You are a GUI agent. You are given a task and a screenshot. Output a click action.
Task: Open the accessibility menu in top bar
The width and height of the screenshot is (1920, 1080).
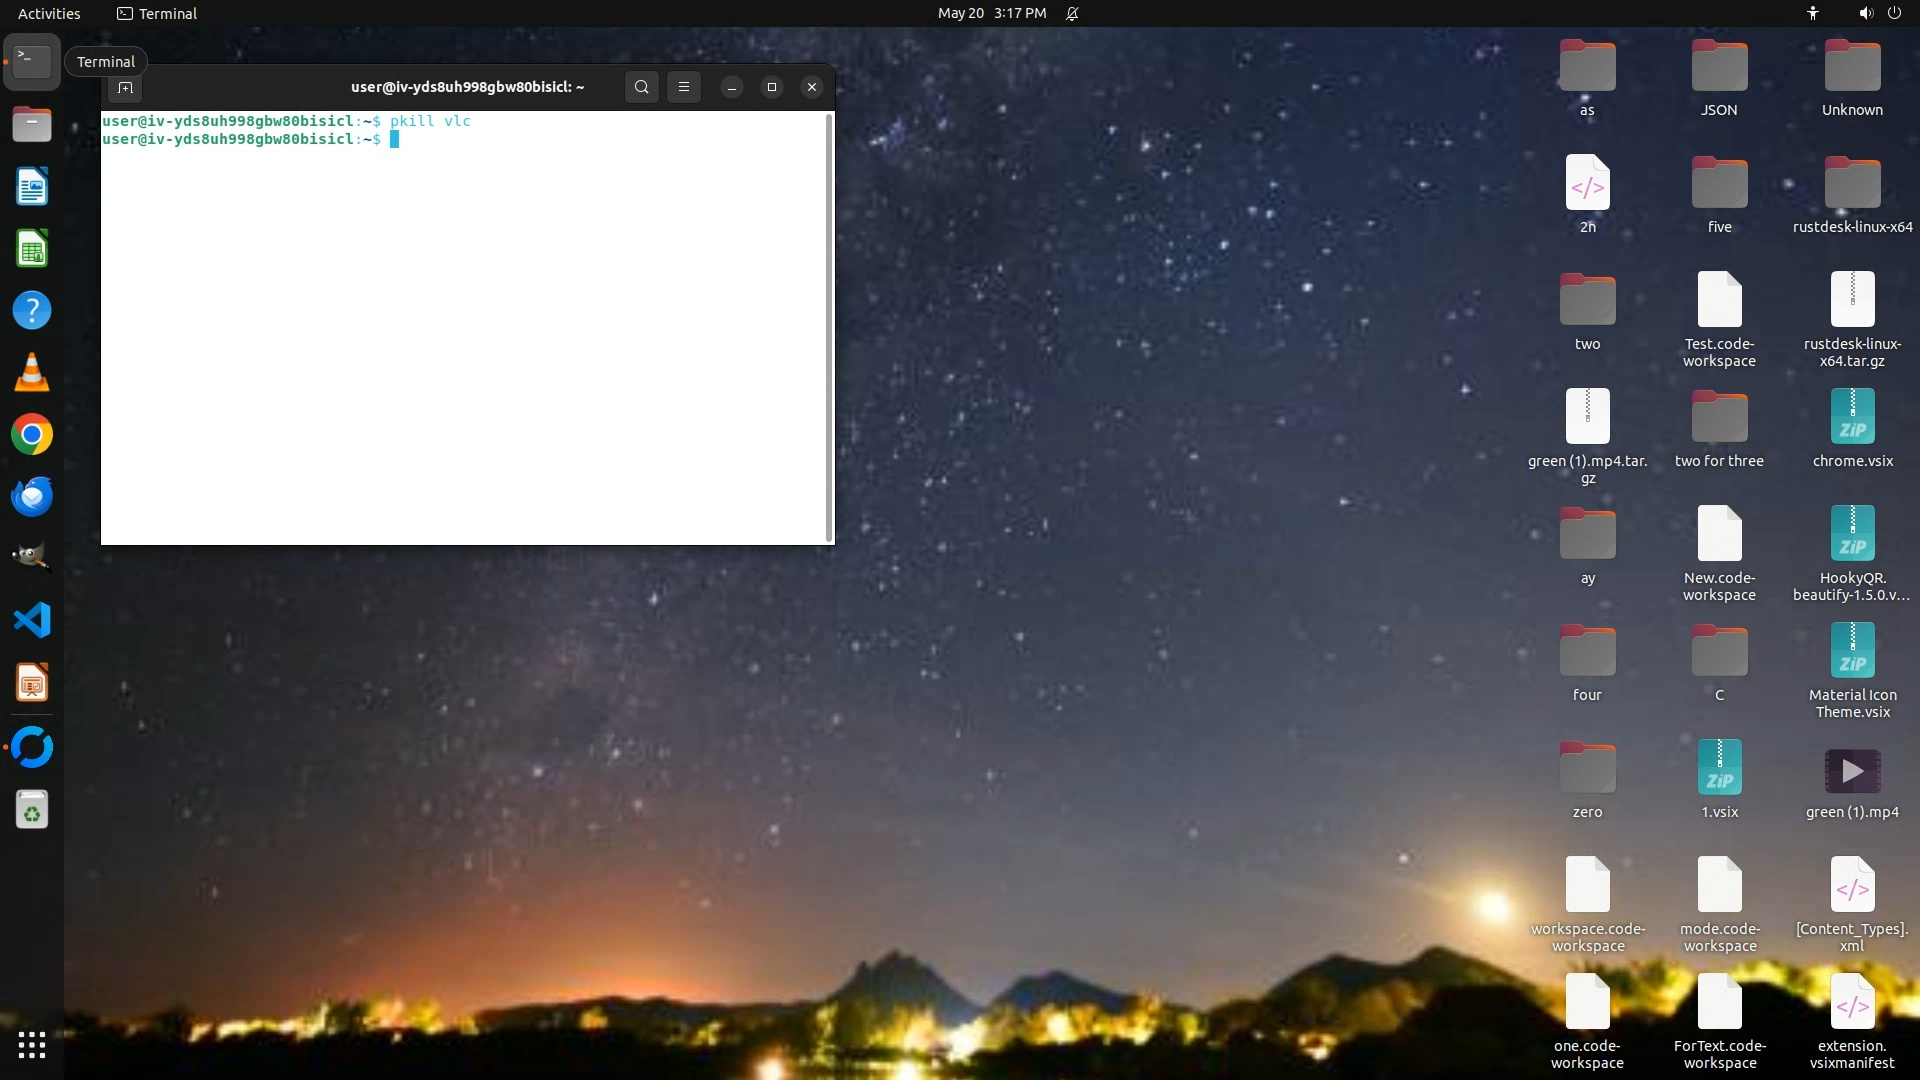pyautogui.click(x=1812, y=13)
